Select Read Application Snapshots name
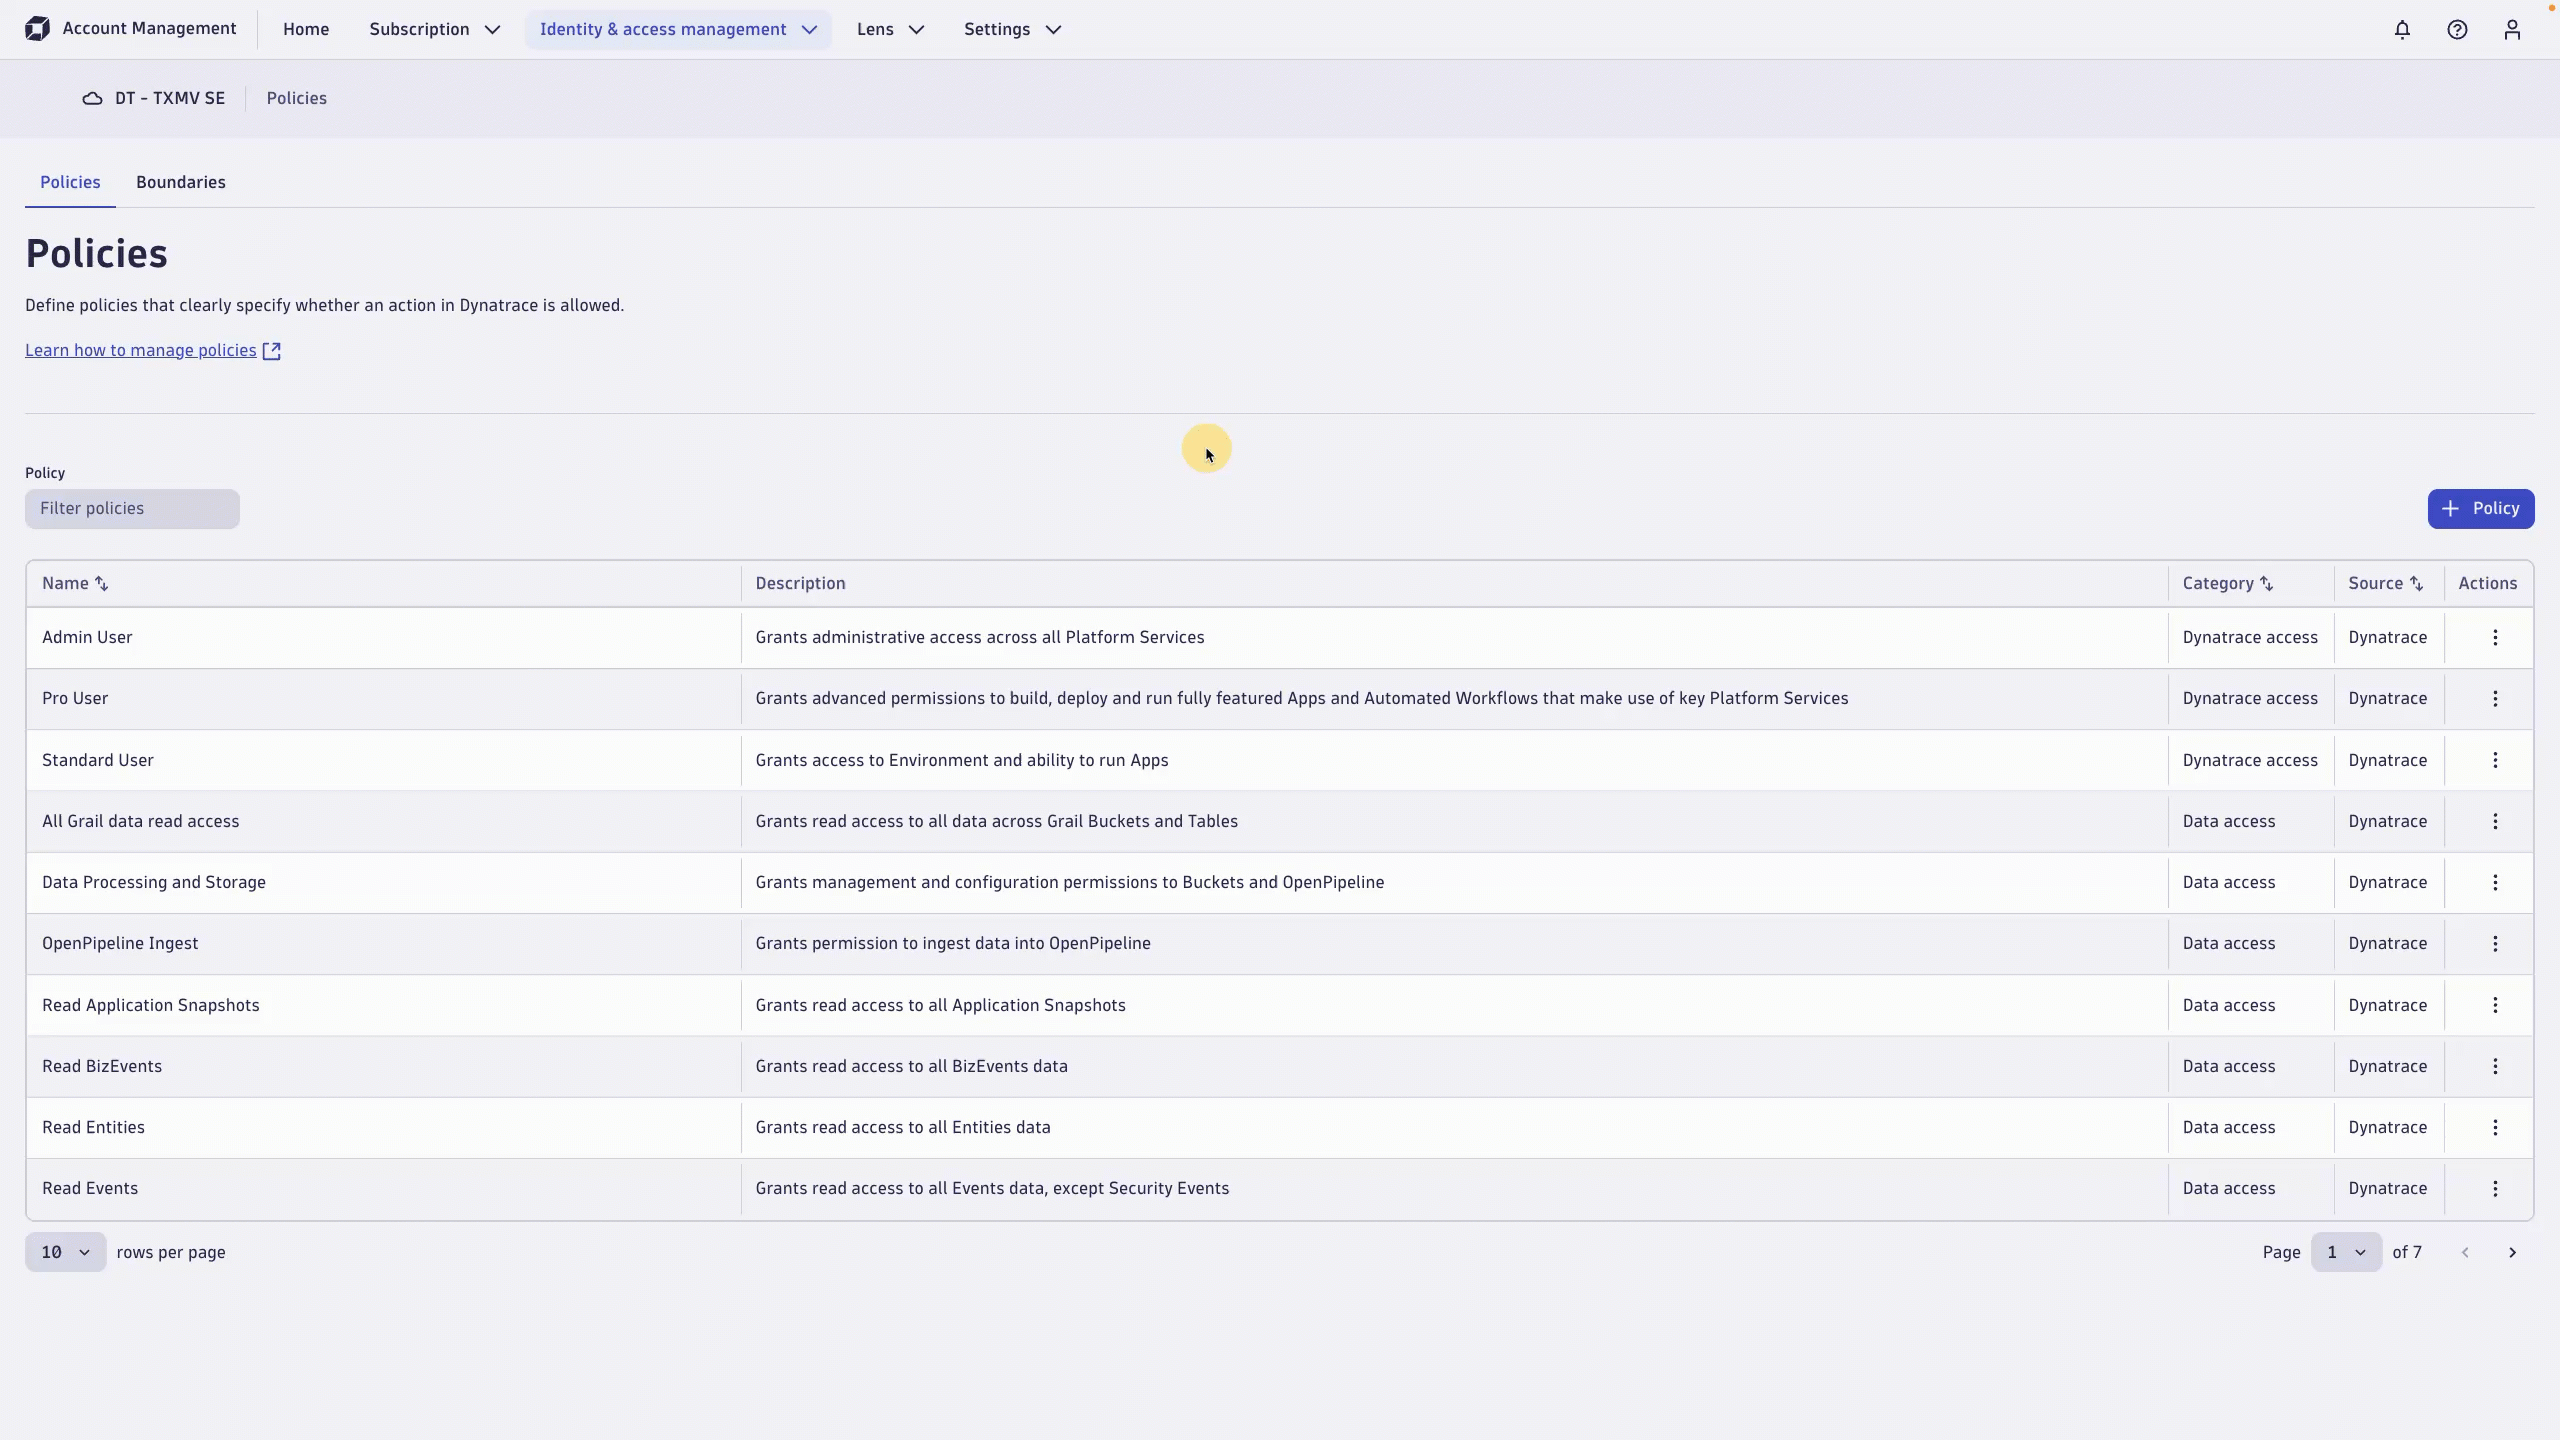 151,1006
